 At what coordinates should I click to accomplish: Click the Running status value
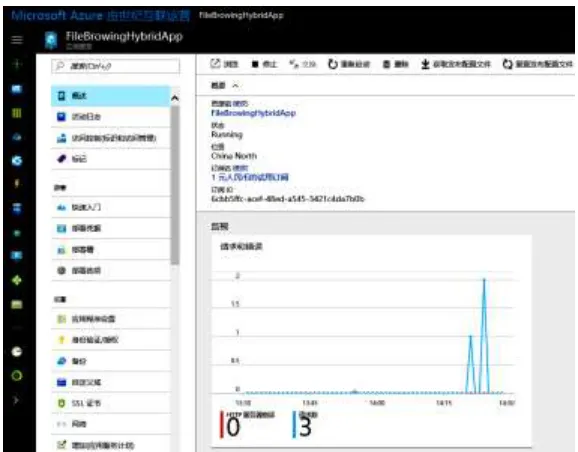coord(227,135)
